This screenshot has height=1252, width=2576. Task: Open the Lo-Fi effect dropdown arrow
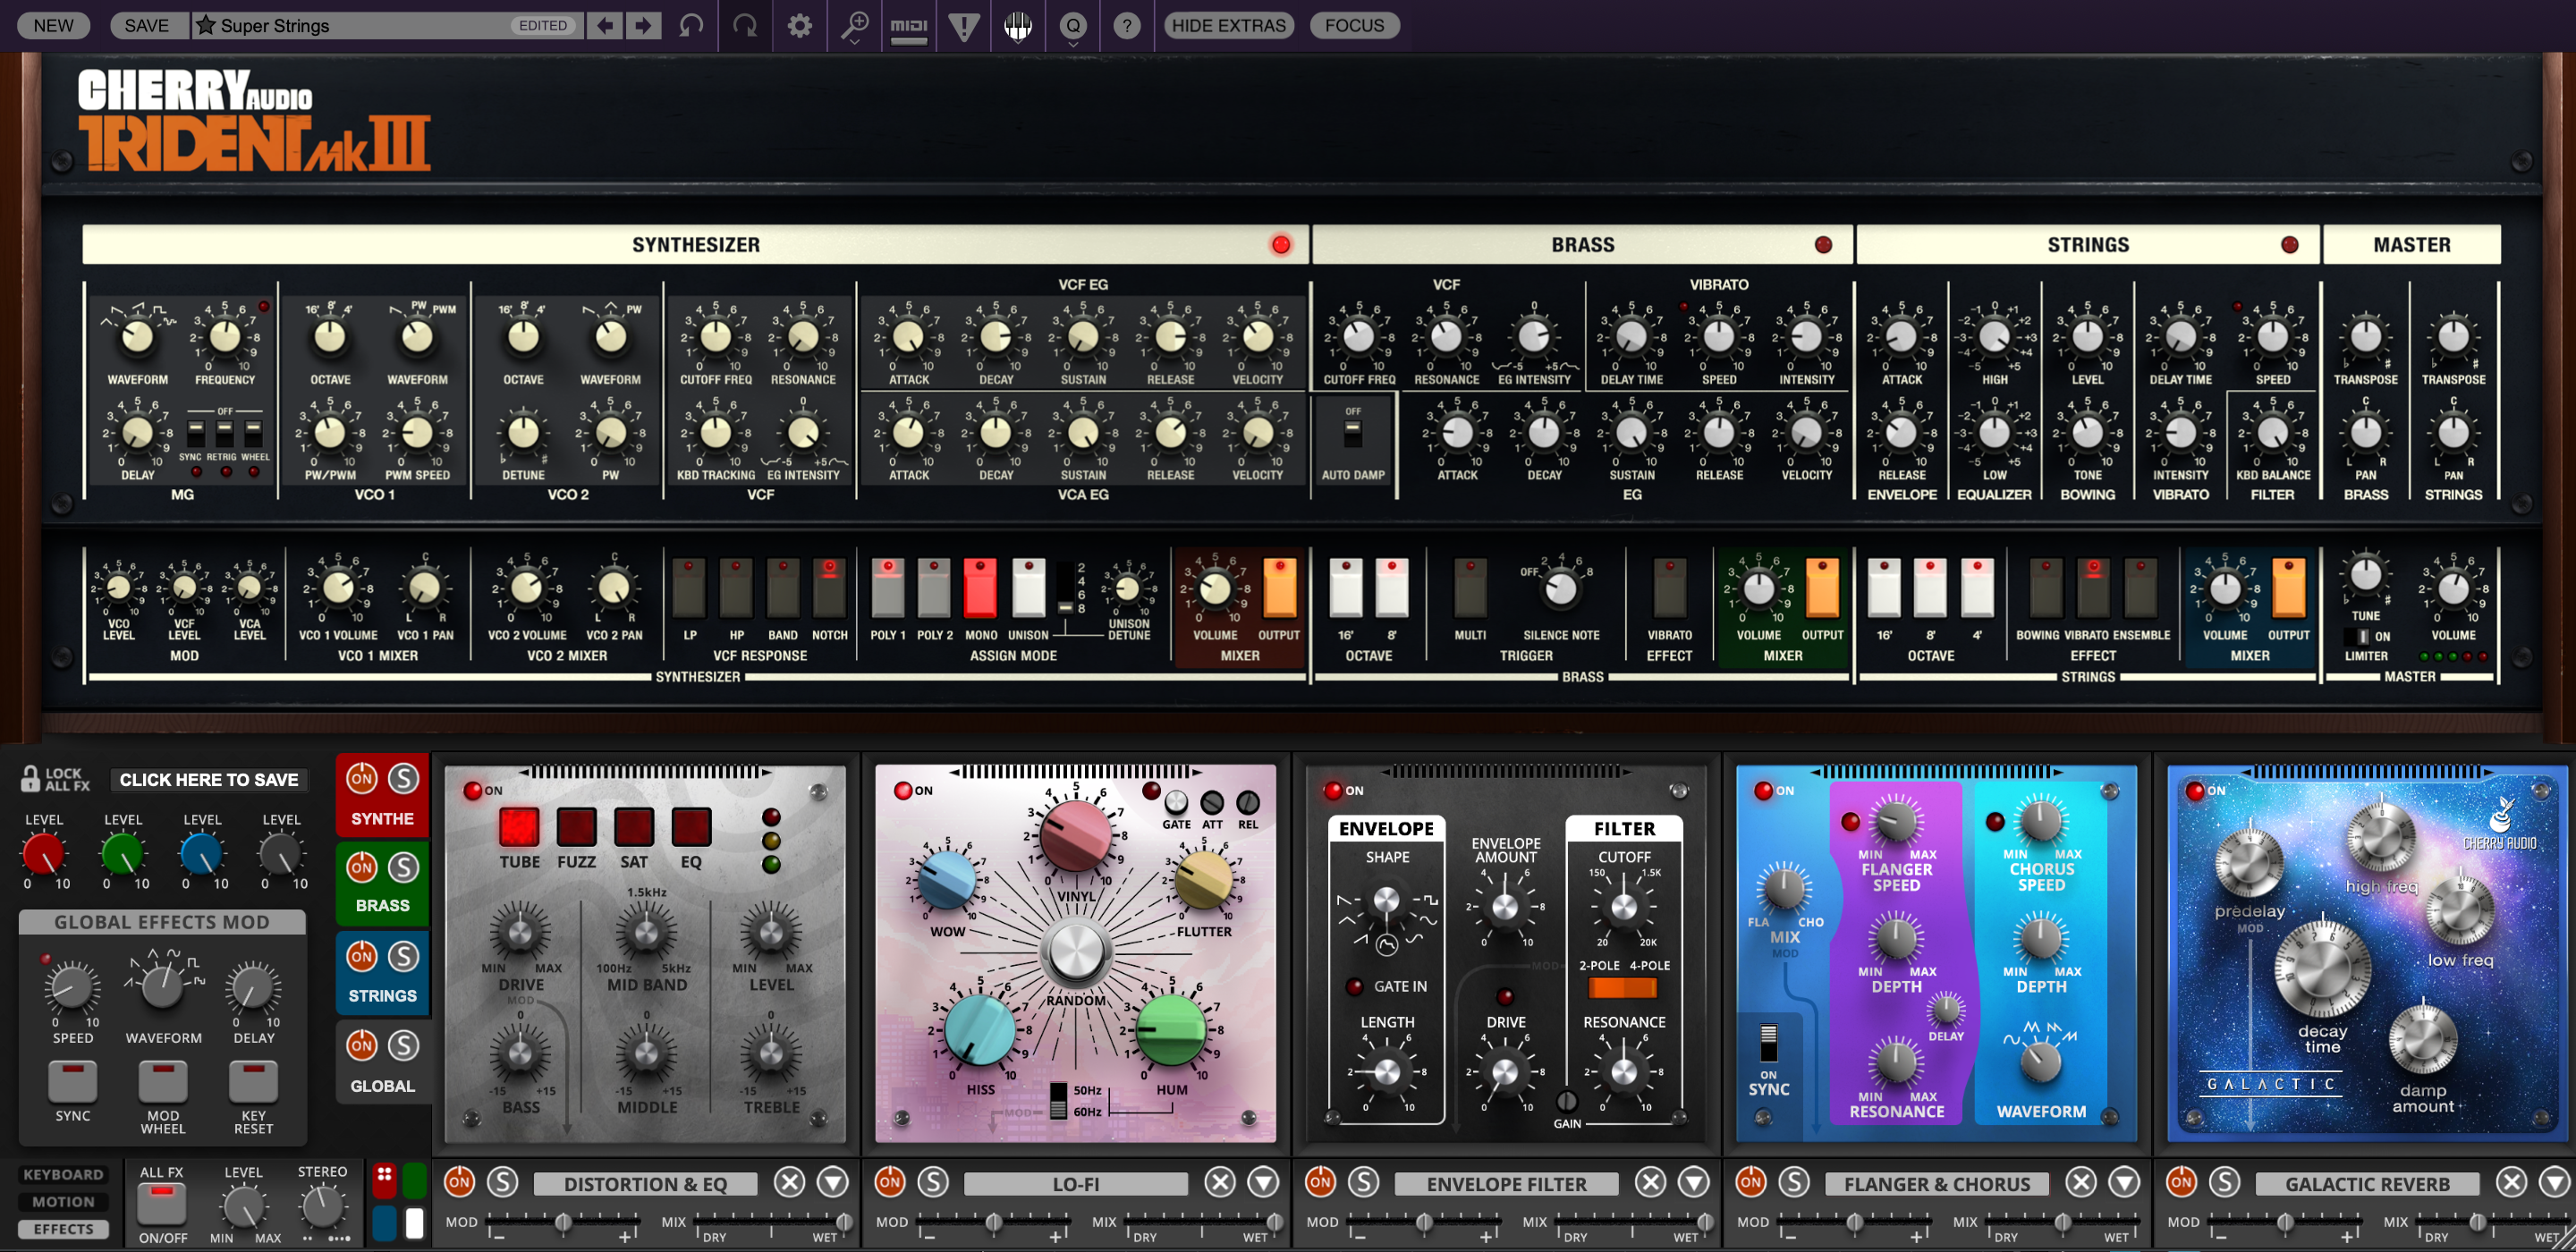pyautogui.click(x=1263, y=1182)
